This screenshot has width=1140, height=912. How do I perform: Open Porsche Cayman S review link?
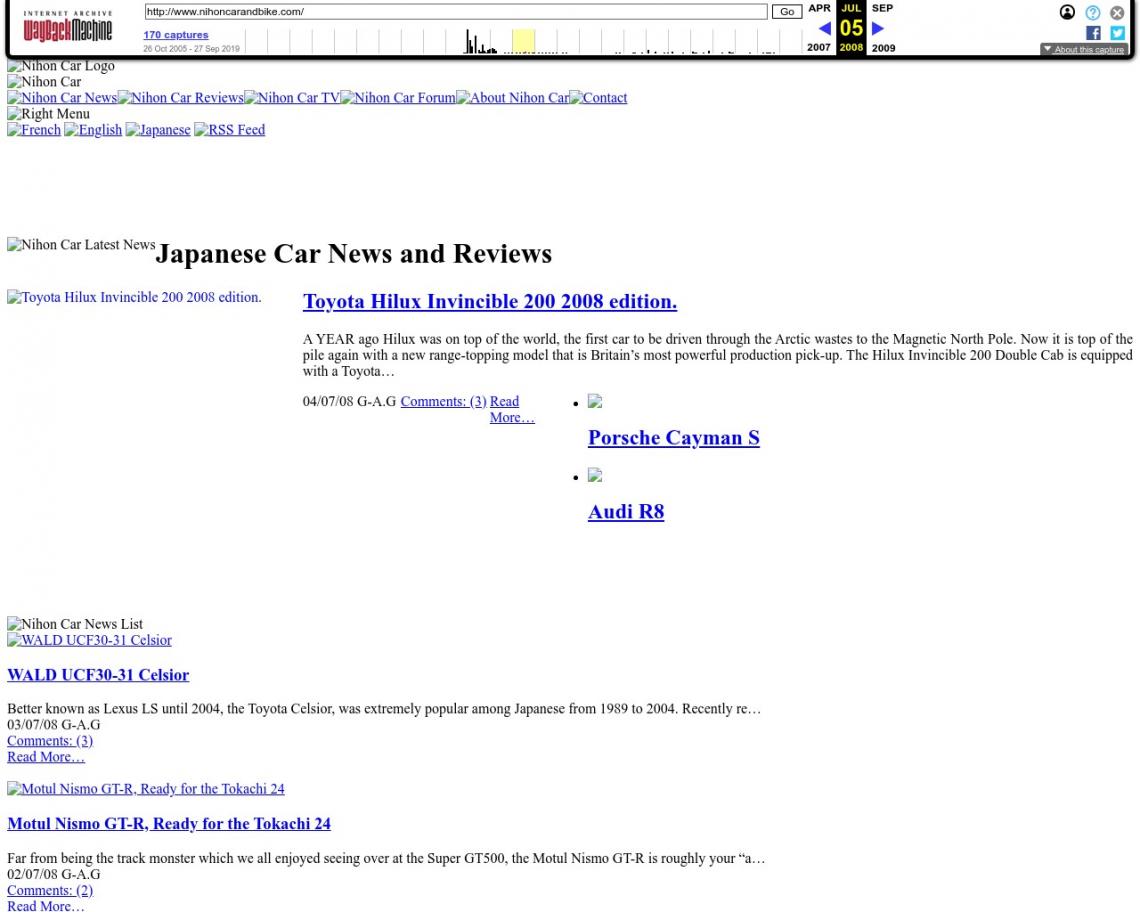[674, 438]
